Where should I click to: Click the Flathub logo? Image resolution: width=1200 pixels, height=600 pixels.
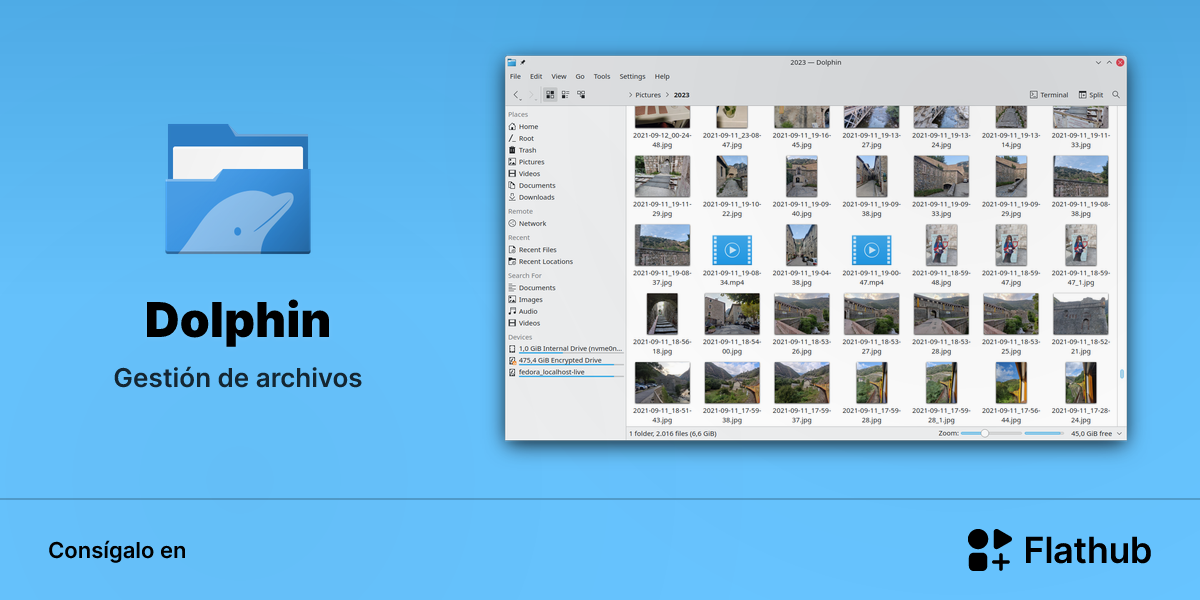click(1059, 550)
